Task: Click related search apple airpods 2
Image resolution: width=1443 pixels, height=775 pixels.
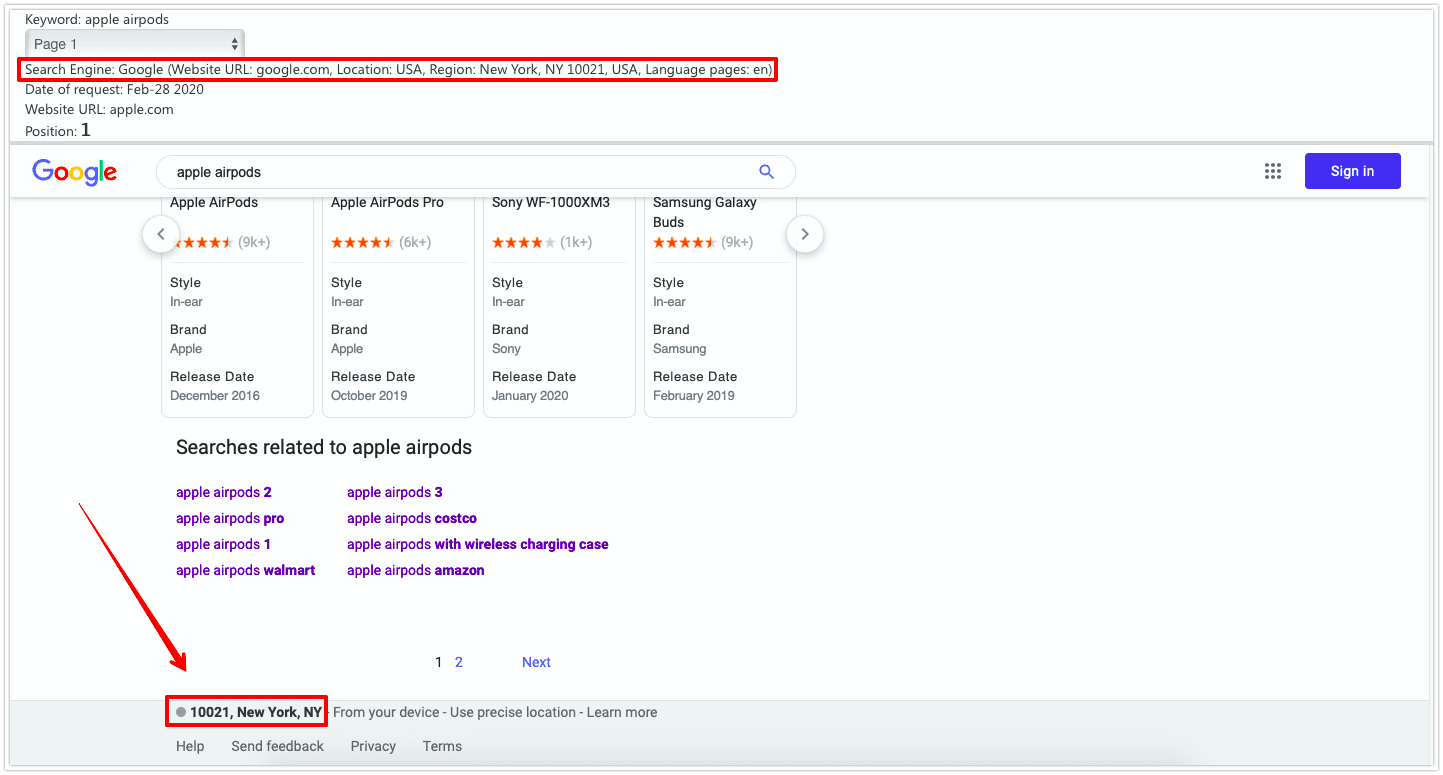Action: [x=224, y=492]
